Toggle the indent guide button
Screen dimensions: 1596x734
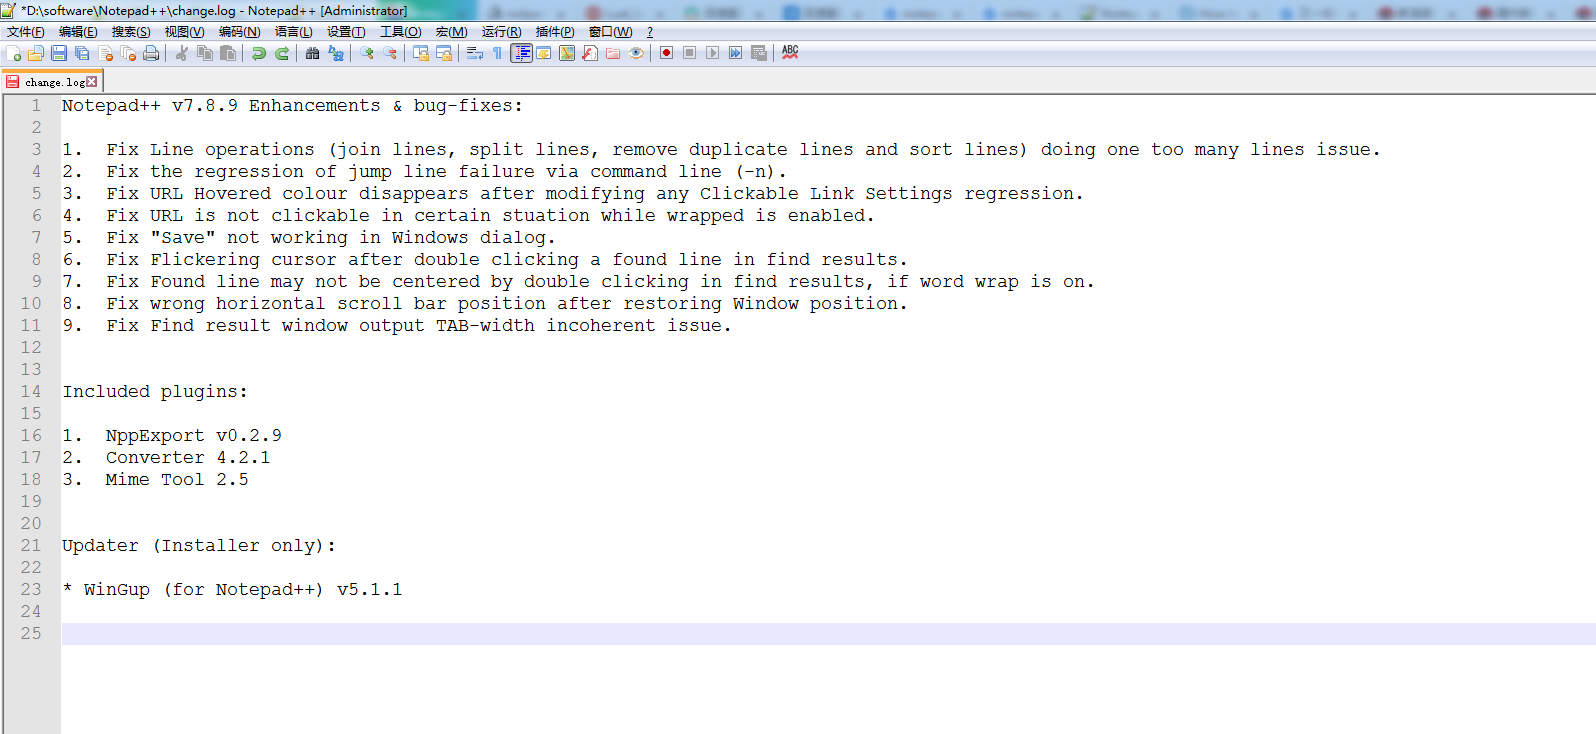pos(521,53)
